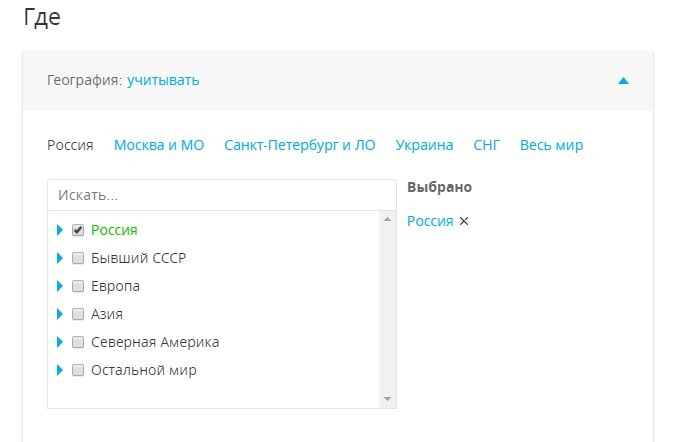Focus the Искать search field
This screenshot has height=442, width=683.
(x=221, y=195)
